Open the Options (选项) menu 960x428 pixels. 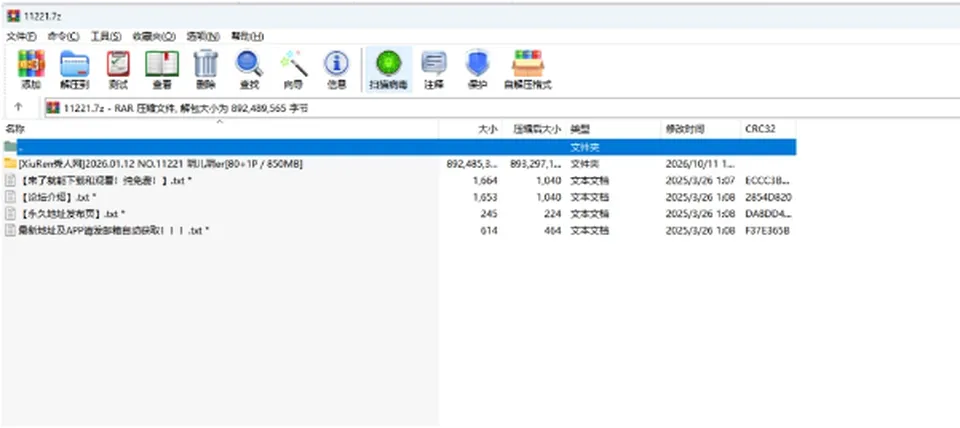(x=203, y=36)
